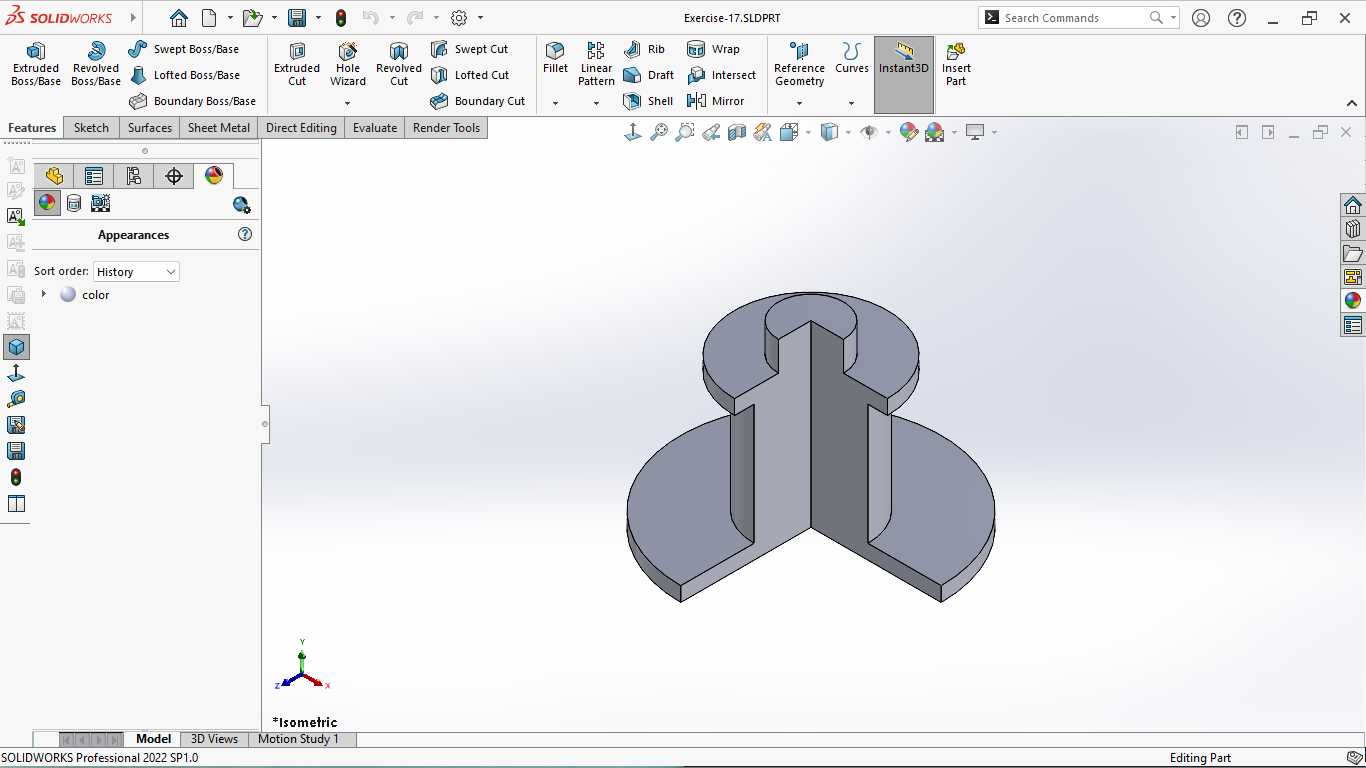Click the Extruded Cut tool

(x=297, y=64)
